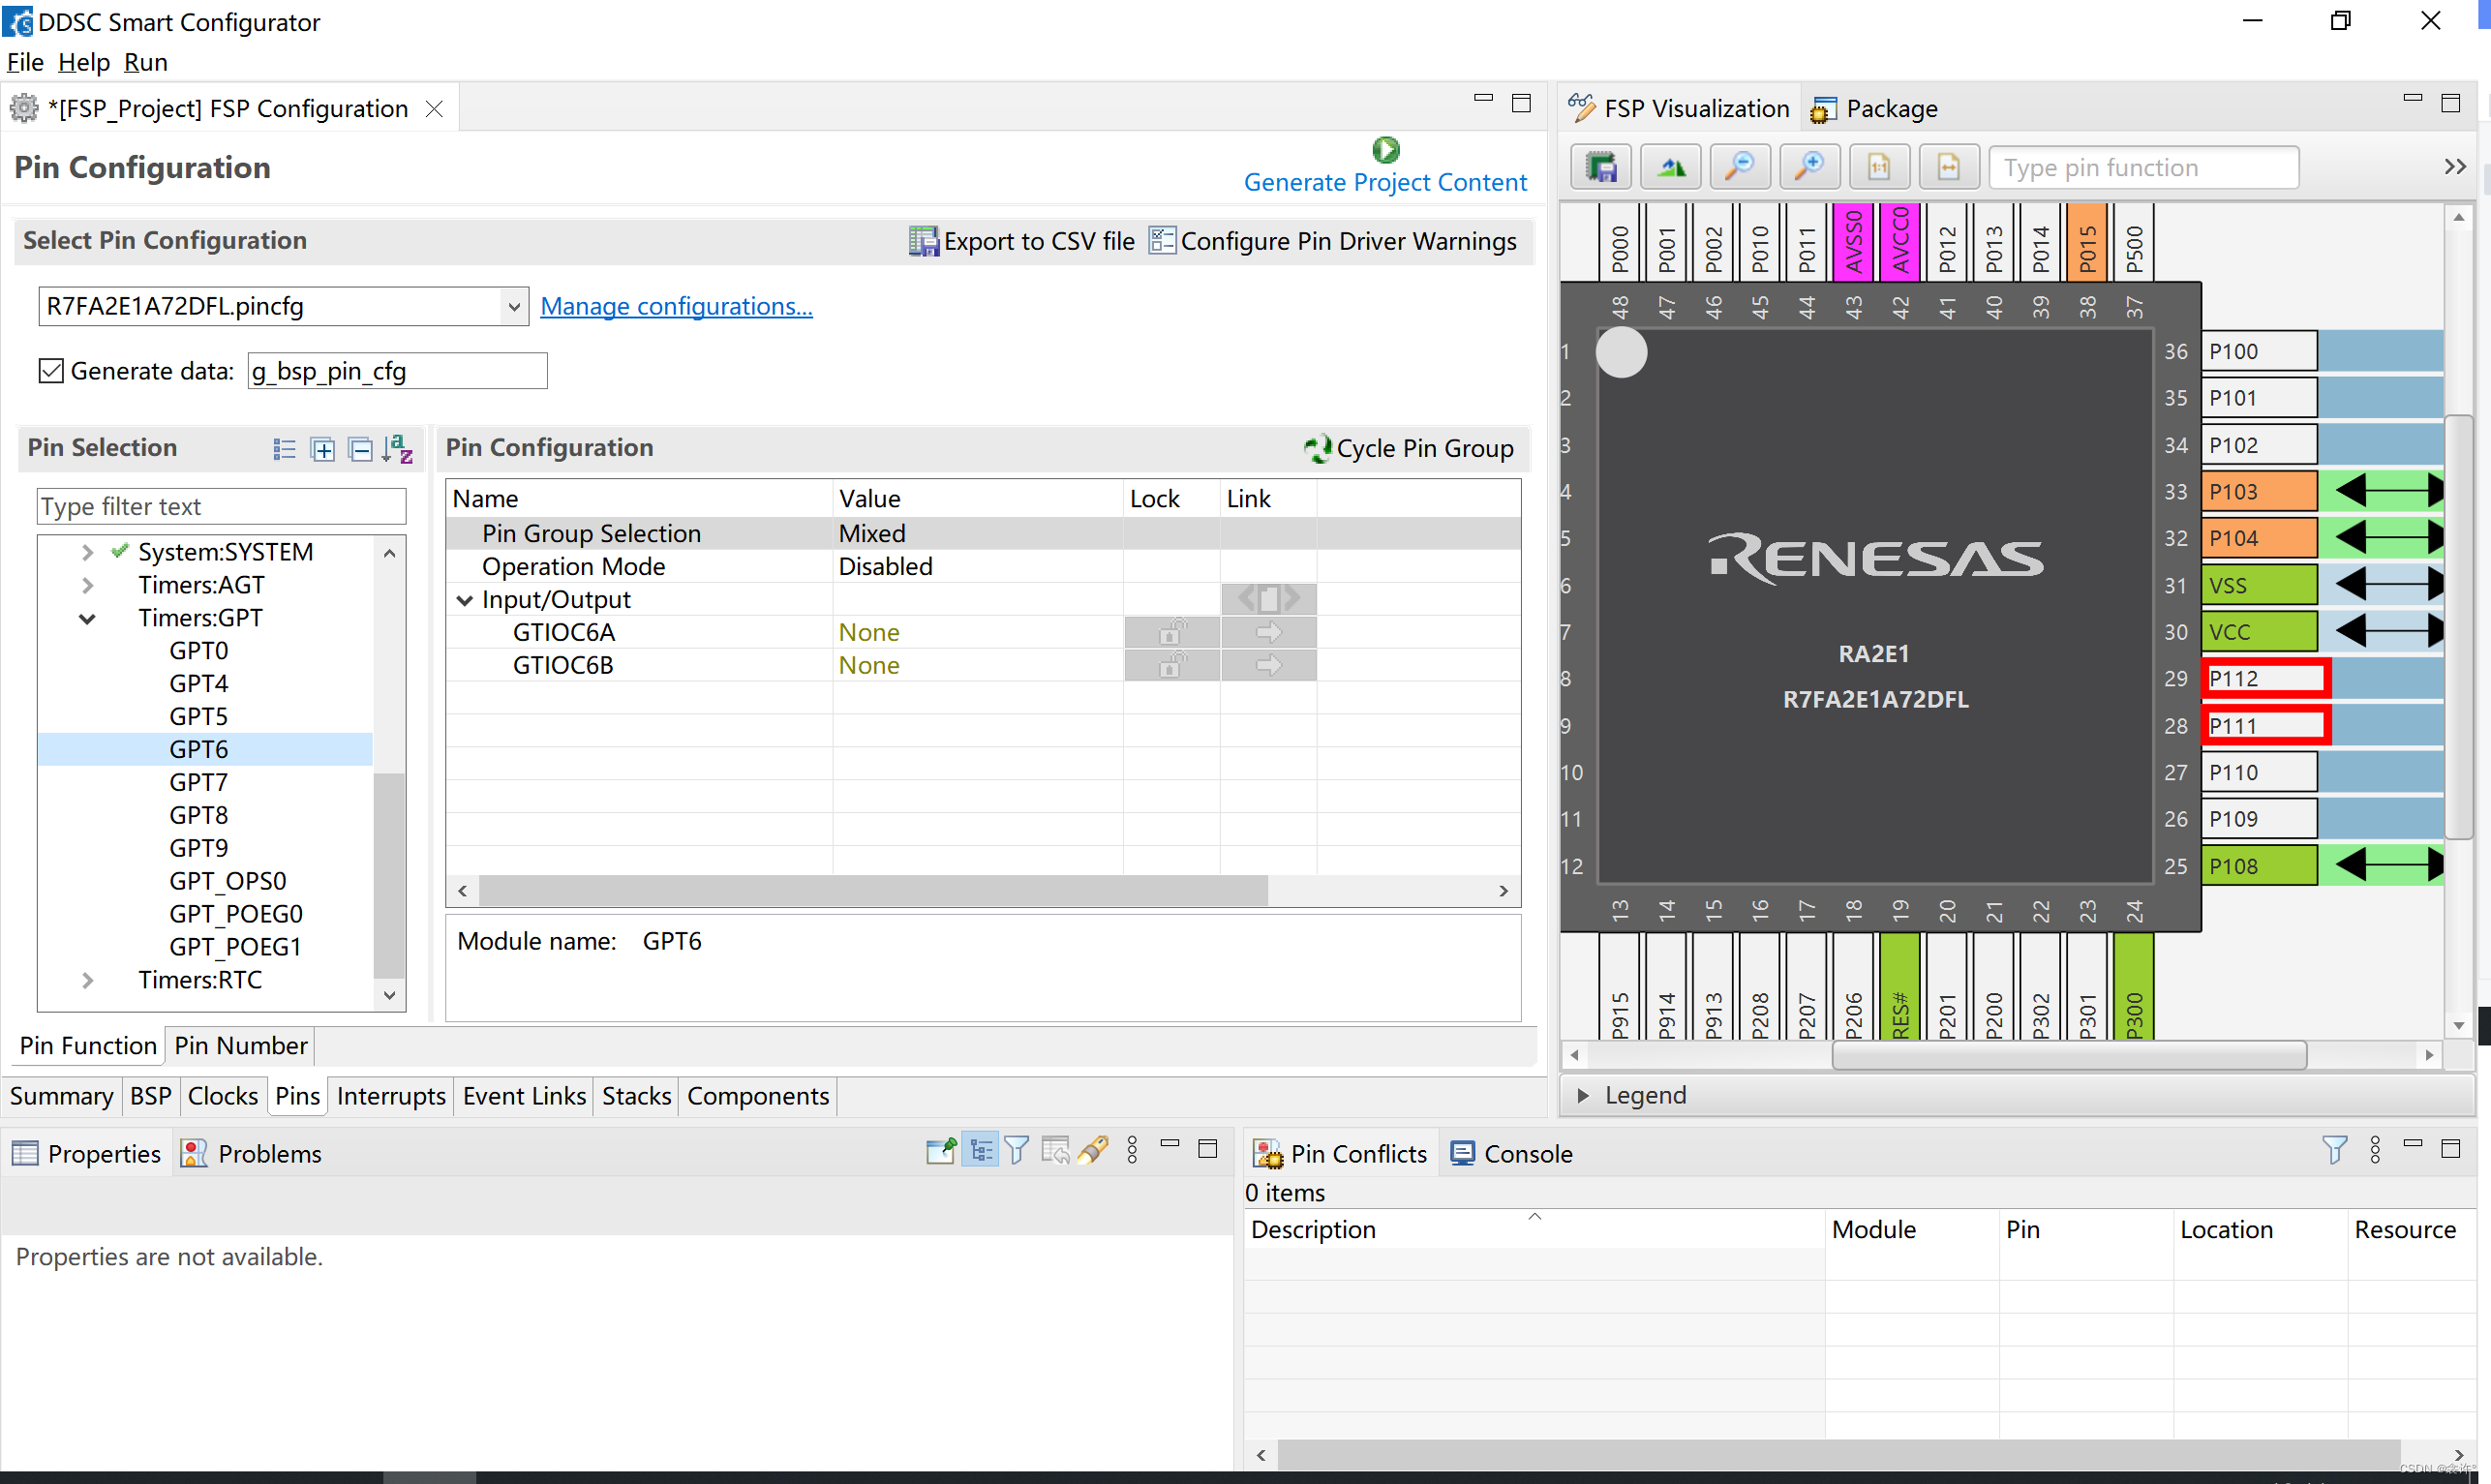
Task: Click the Cycle Pin Group icon
Action: point(1317,448)
